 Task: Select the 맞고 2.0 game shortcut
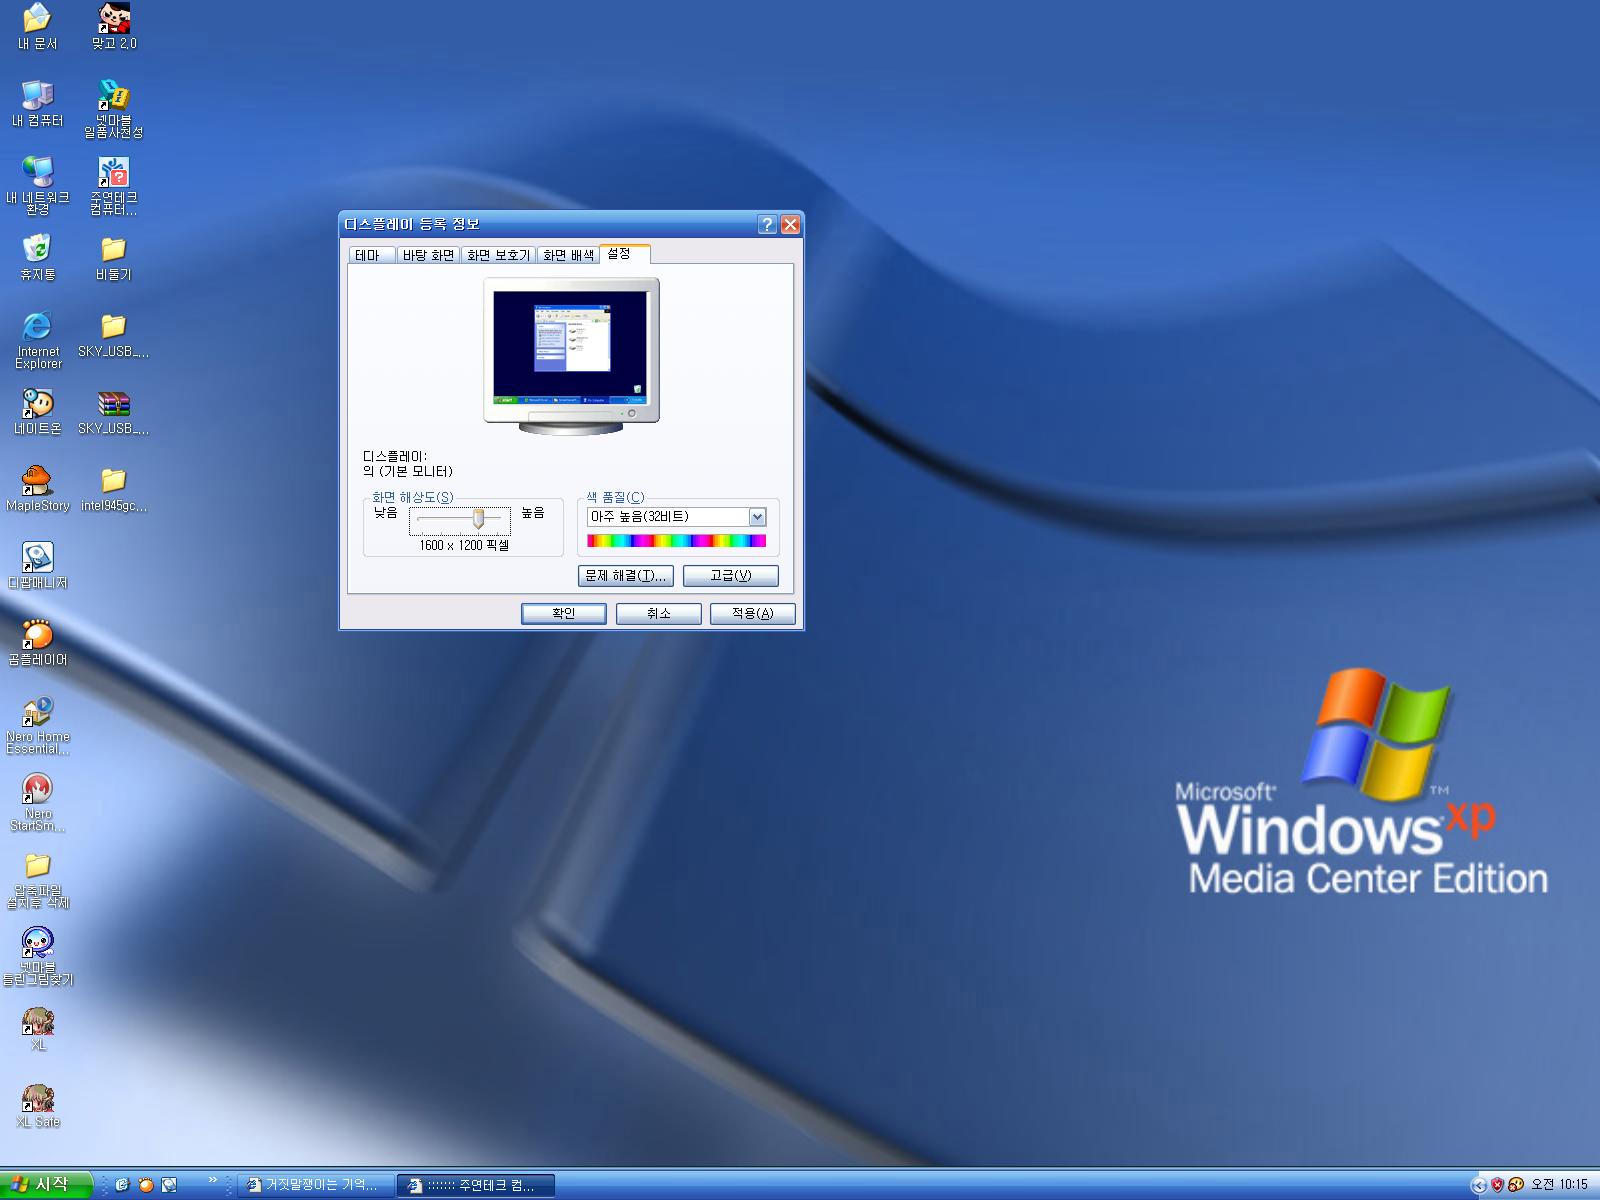click(x=113, y=26)
